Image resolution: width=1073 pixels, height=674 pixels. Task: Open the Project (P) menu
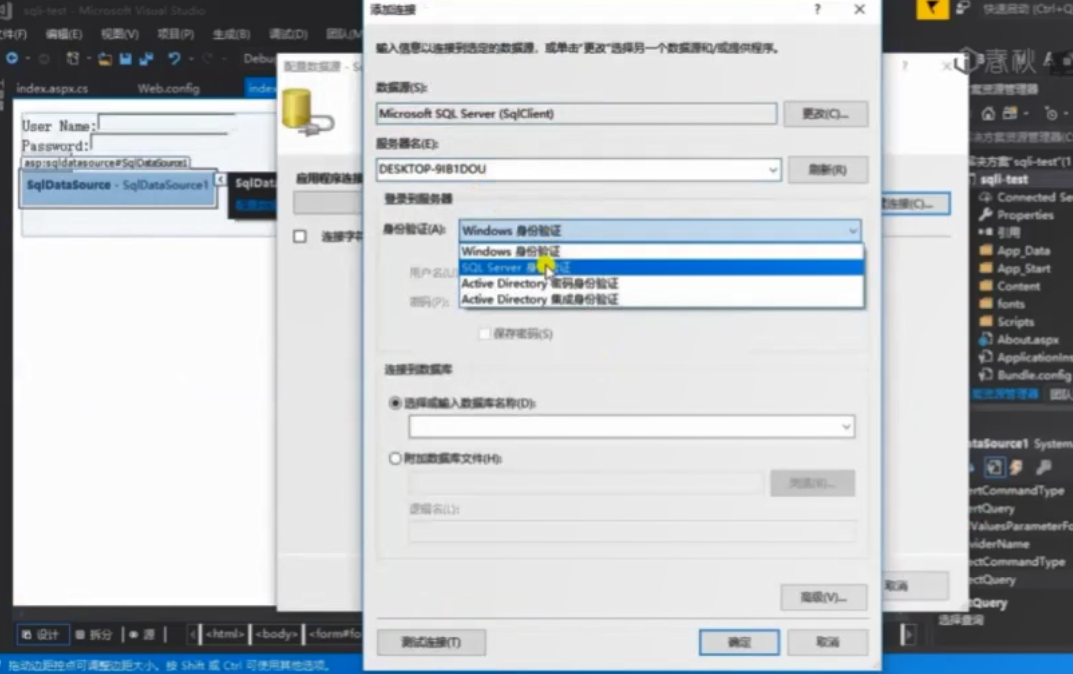coord(176,34)
